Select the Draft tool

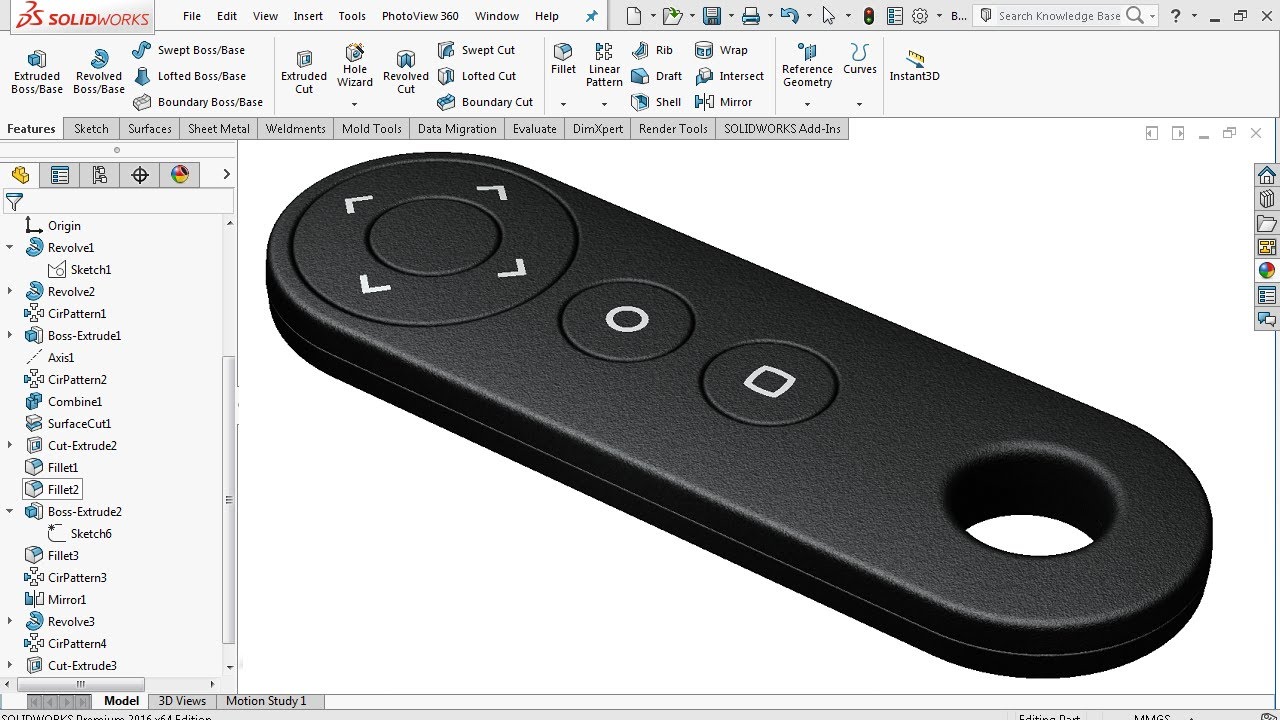656,76
